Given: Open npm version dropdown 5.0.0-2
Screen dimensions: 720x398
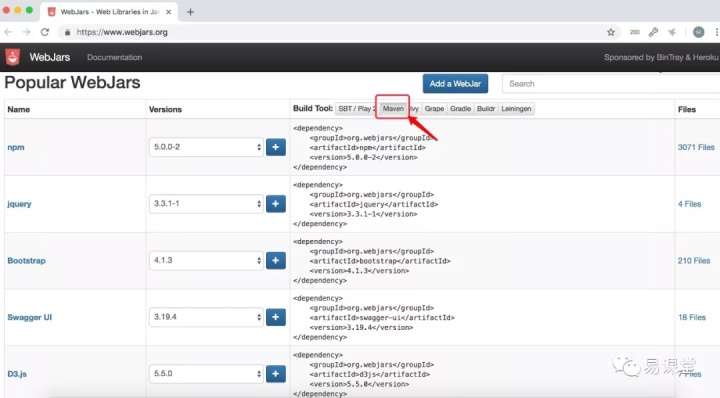Looking at the screenshot, I should (x=206, y=147).
